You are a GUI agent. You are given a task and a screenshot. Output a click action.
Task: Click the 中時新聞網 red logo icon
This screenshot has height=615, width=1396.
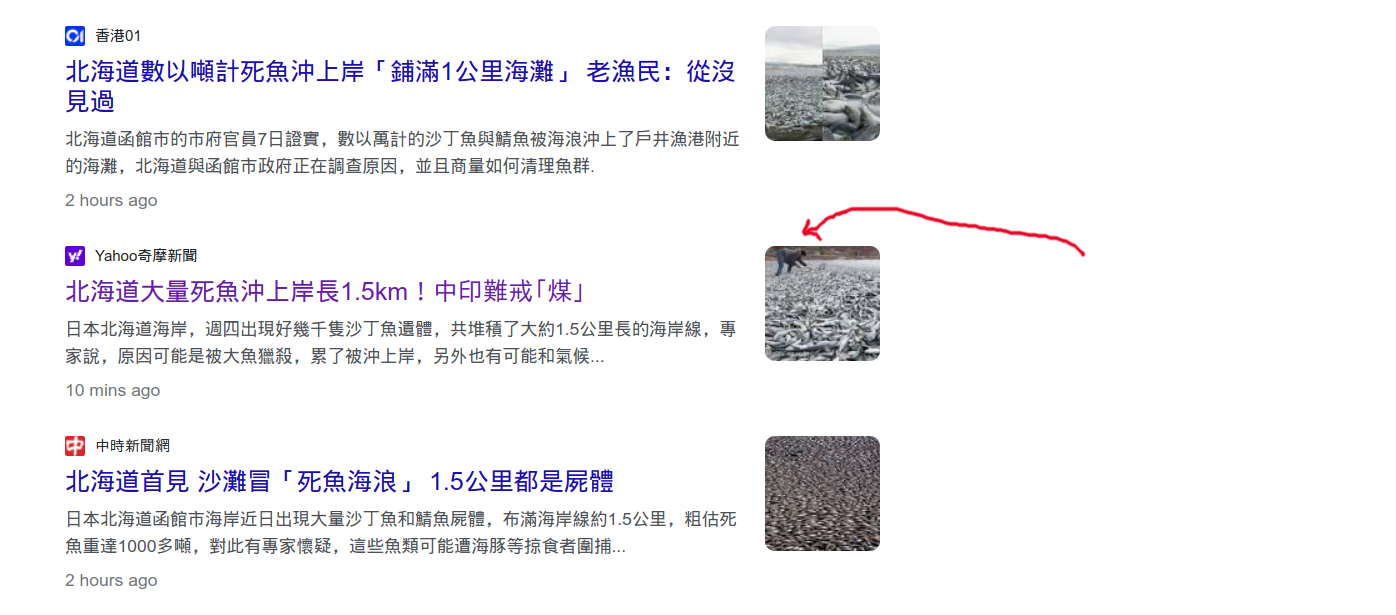click(75, 446)
